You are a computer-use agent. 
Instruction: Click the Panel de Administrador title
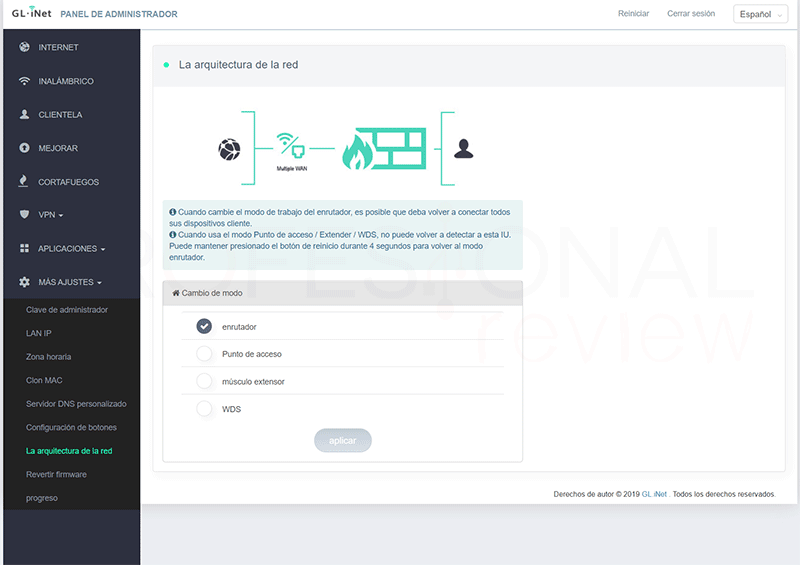[x=119, y=14]
